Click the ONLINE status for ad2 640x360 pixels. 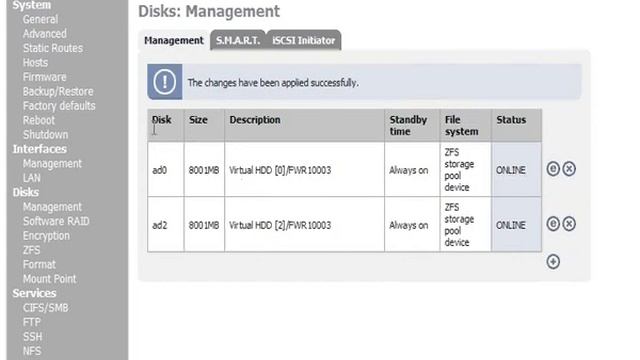pos(511,225)
